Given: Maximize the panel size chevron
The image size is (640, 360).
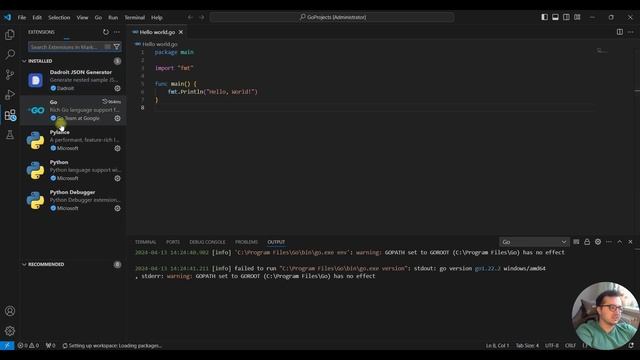Looking at the screenshot, I should coord(620,242).
